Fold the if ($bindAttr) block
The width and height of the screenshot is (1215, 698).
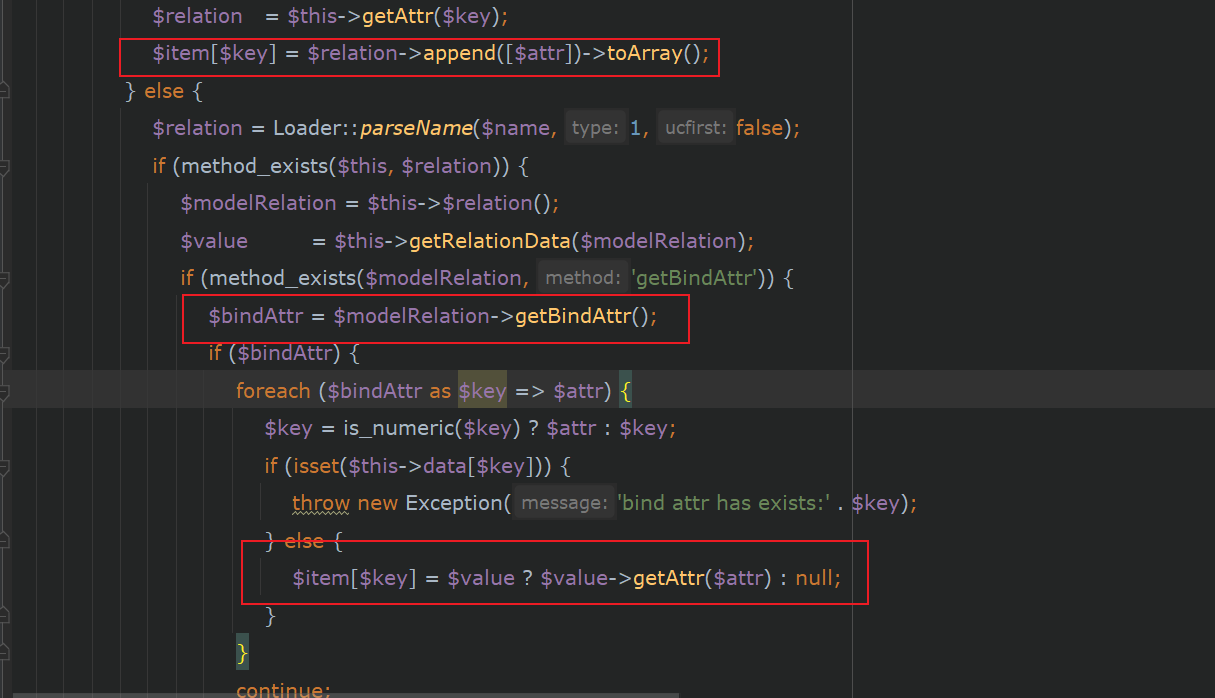point(4,353)
